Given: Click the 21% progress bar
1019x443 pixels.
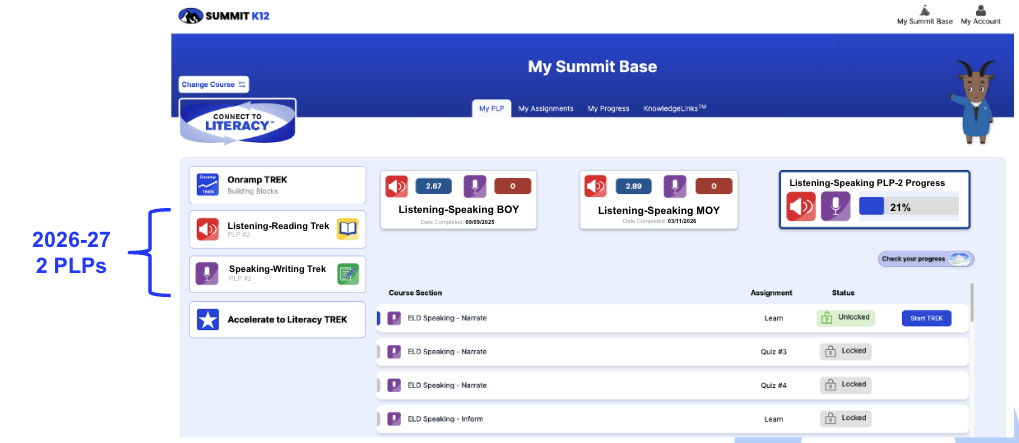Looking at the screenshot, I should (909, 207).
